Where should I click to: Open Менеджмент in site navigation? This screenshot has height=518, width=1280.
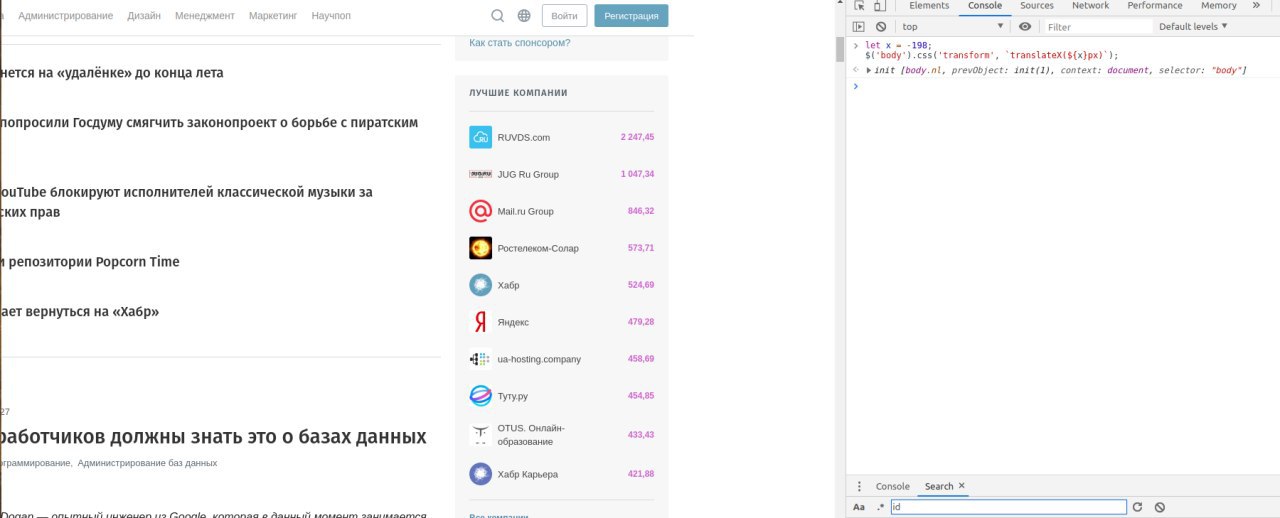point(205,16)
